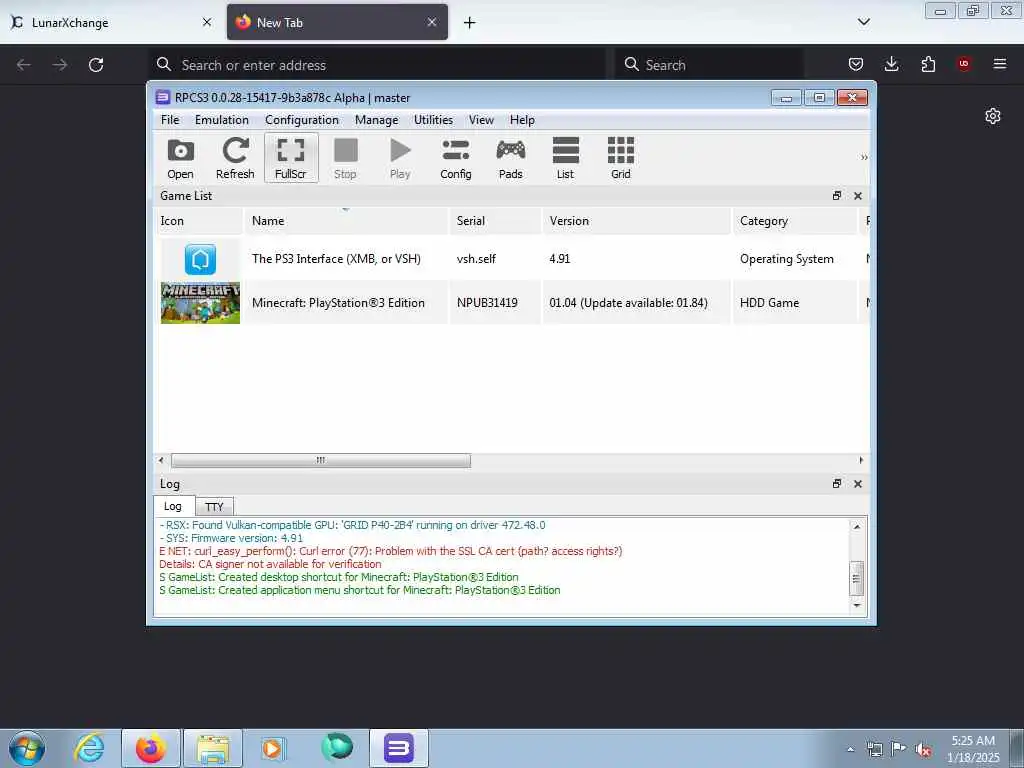The width and height of the screenshot is (1024, 768).
Task: Switch to the TTY tab
Action: click(214, 507)
